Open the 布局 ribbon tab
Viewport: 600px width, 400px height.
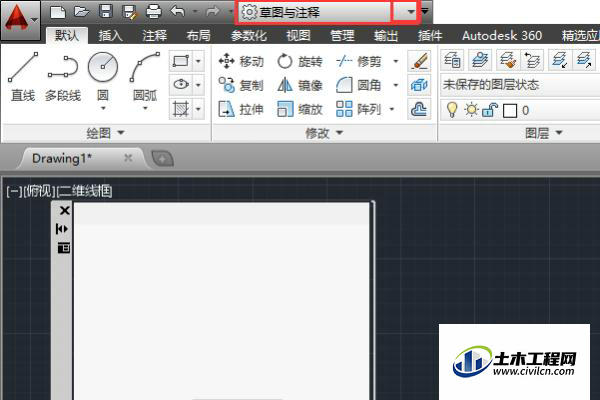[x=198, y=36]
